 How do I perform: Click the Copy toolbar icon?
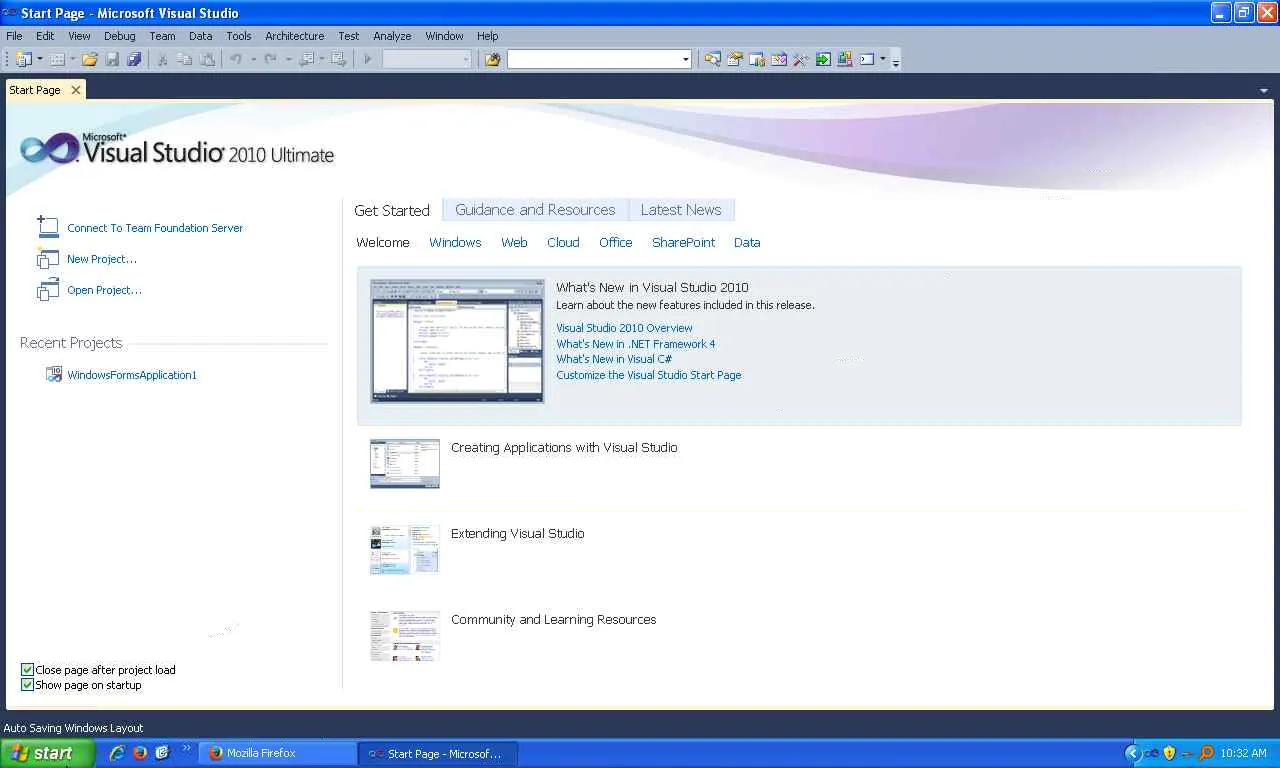[185, 60]
